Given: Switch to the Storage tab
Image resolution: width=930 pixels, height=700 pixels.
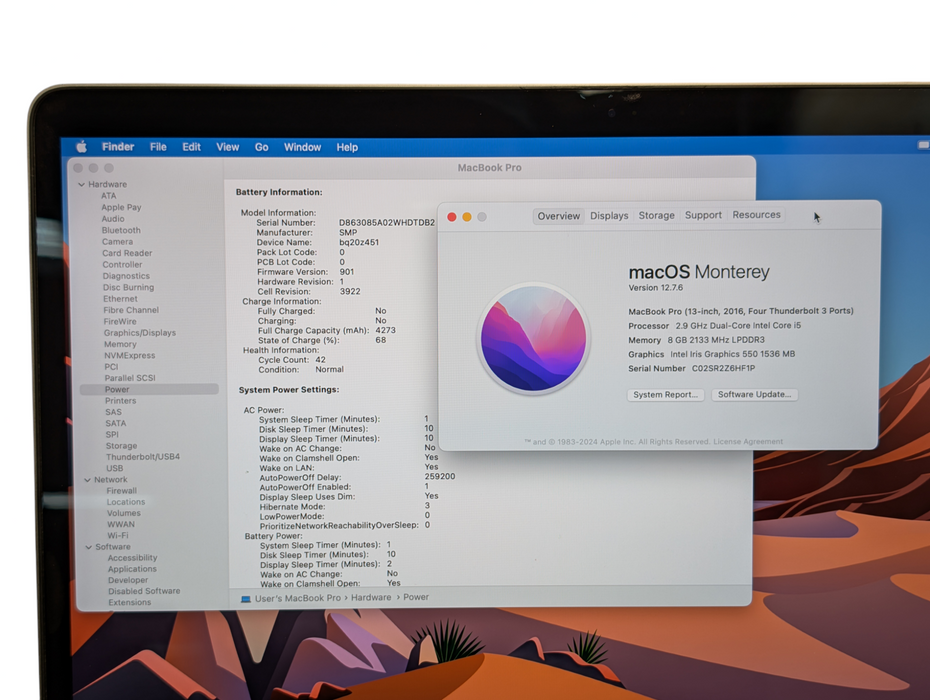Looking at the screenshot, I should tap(657, 215).
